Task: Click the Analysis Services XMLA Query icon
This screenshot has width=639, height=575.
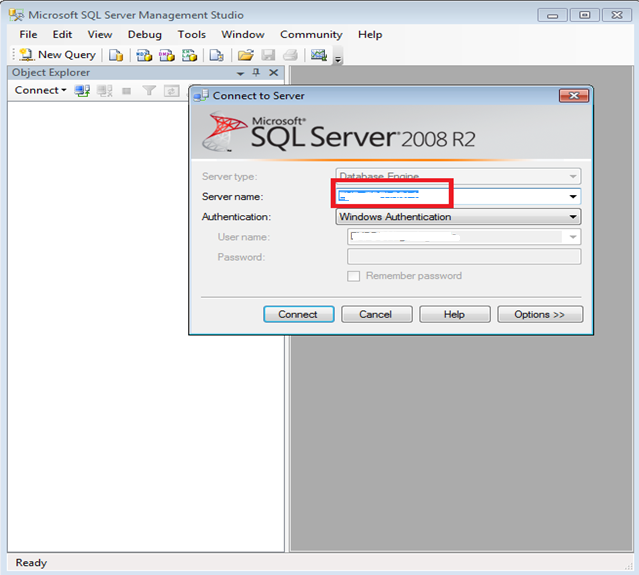Action: [x=189, y=55]
